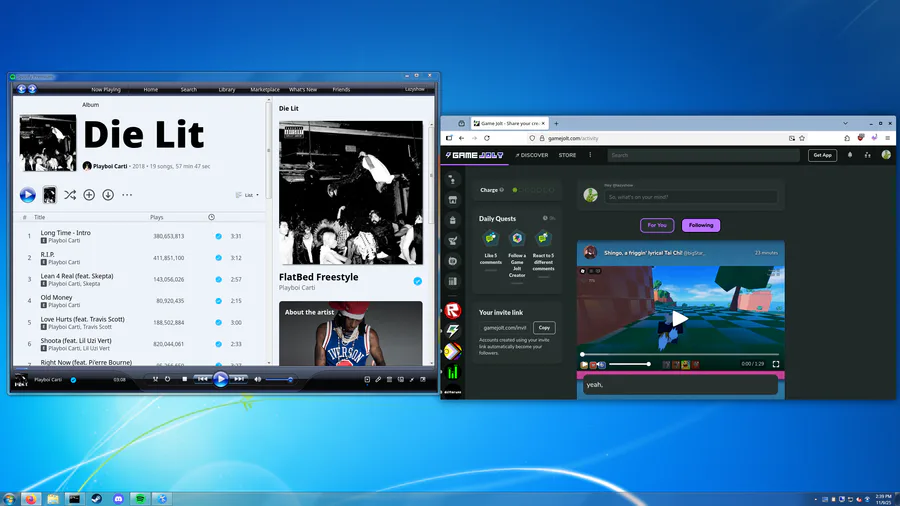Screen dimensions: 900x506
Task: Open the Game Jolt Store link
Action: pos(567,155)
